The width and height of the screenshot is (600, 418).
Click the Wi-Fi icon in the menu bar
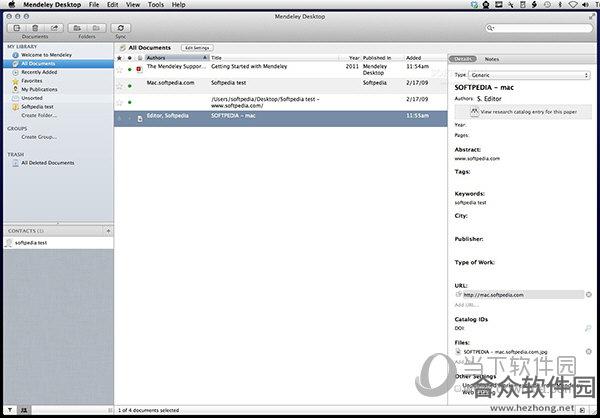[572, 5]
